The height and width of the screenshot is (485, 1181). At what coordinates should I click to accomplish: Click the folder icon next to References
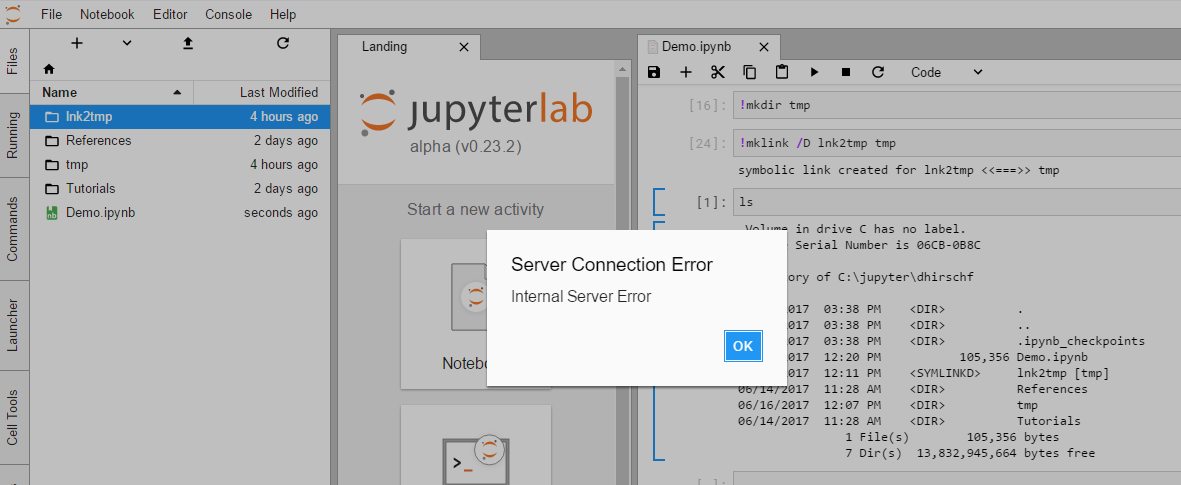(51, 141)
